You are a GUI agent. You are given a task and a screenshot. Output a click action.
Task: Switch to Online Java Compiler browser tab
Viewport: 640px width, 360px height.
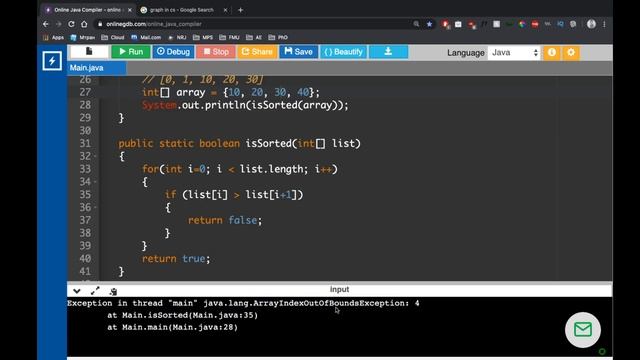tap(87, 10)
